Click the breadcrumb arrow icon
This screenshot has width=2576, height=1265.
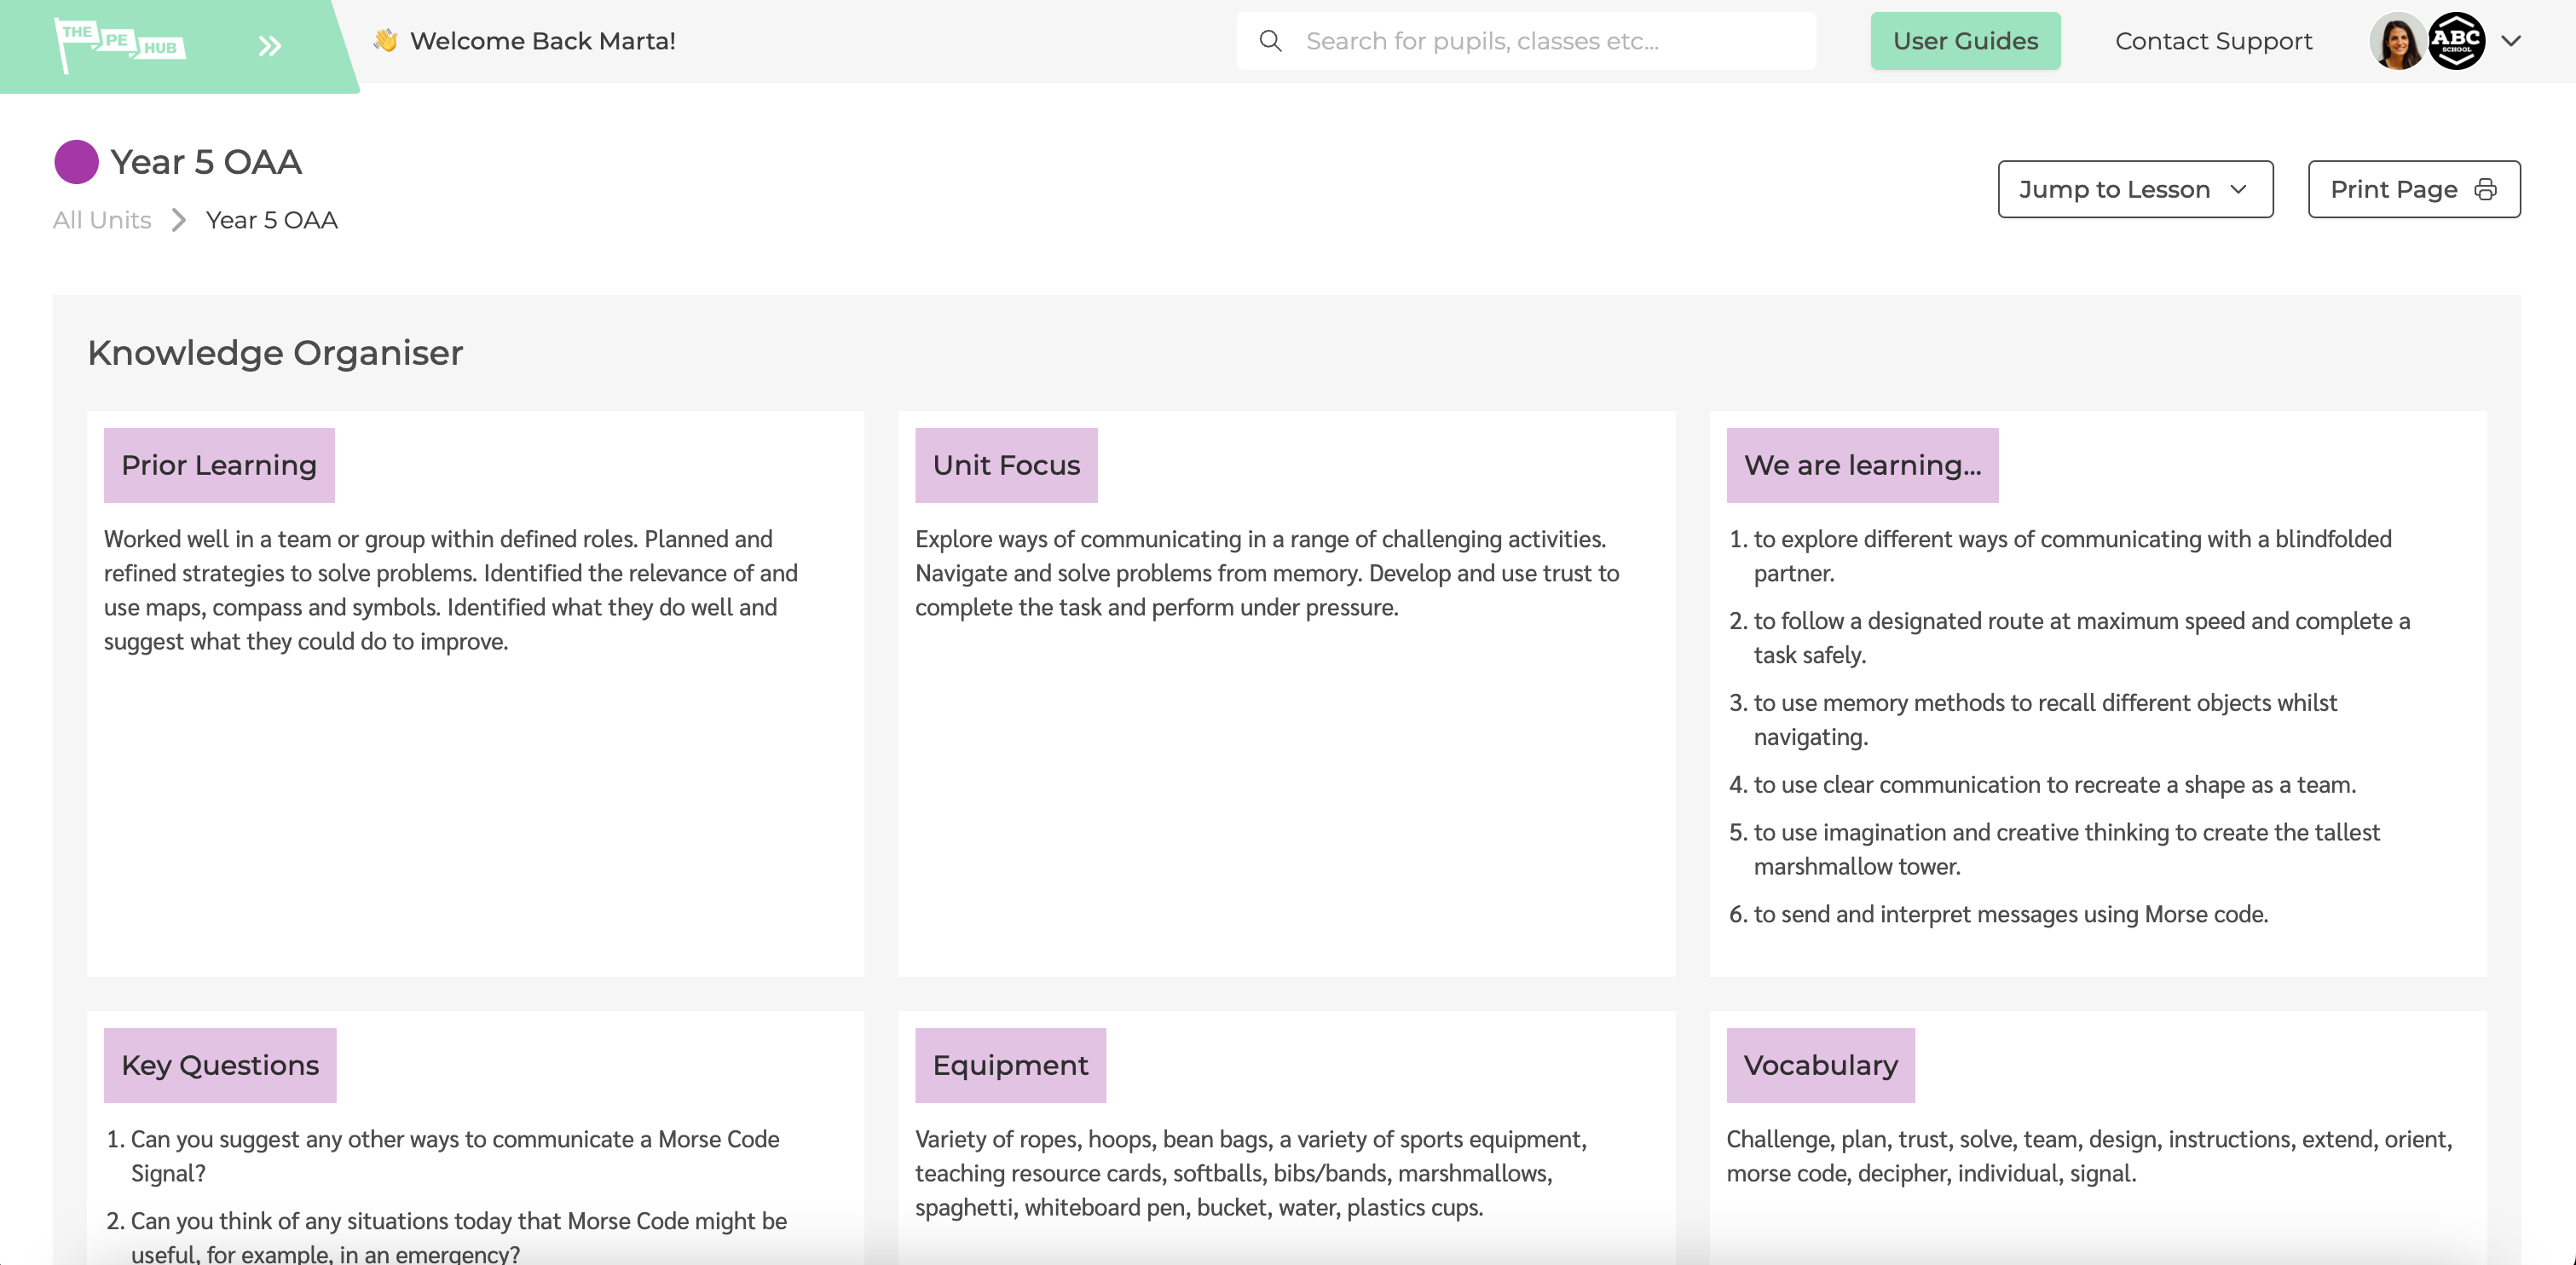click(179, 220)
